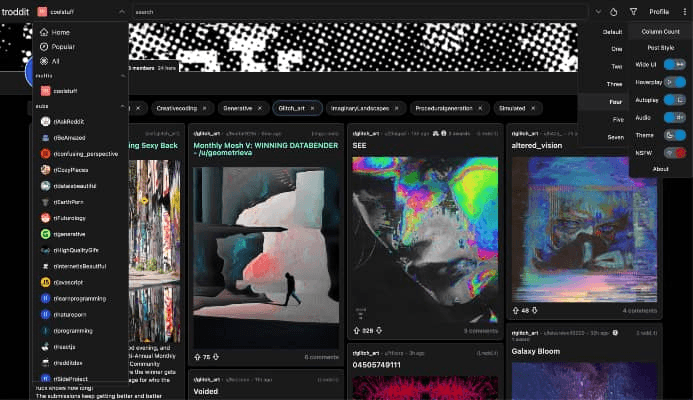Go to the Popular feed
Viewport: 693px width, 400px height.
tap(57, 47)
